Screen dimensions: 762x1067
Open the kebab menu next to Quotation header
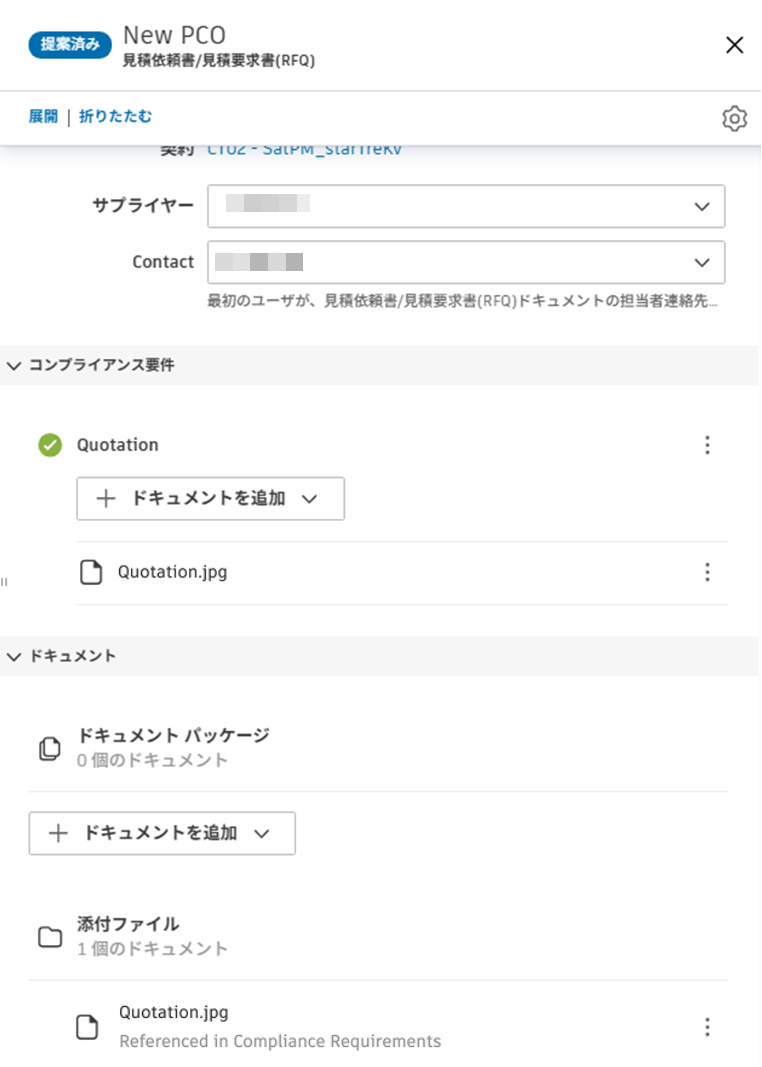click(708, 445)
